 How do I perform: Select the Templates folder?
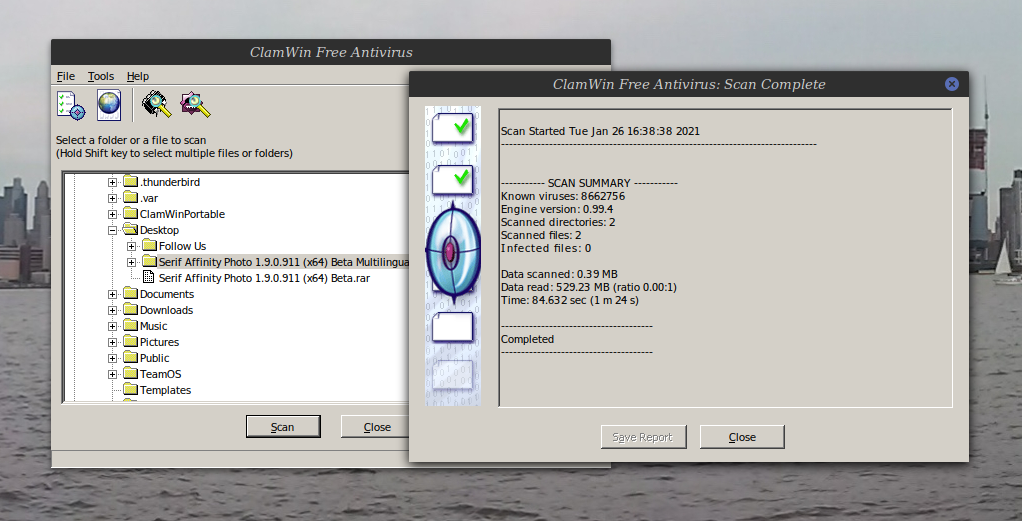click(166, 390)
